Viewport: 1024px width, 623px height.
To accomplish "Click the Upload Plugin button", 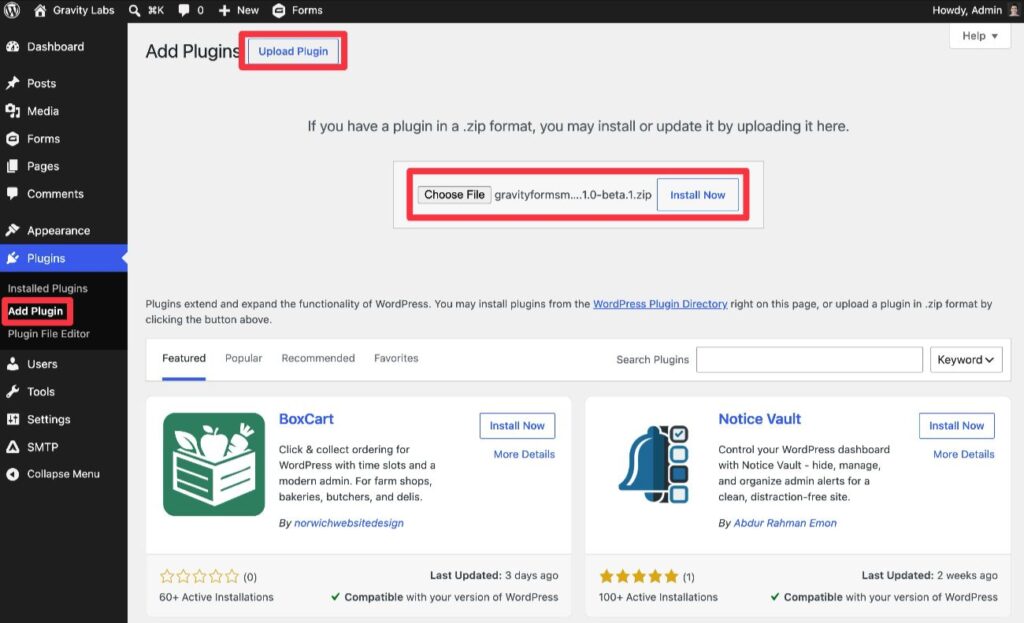I will point(293,51).
